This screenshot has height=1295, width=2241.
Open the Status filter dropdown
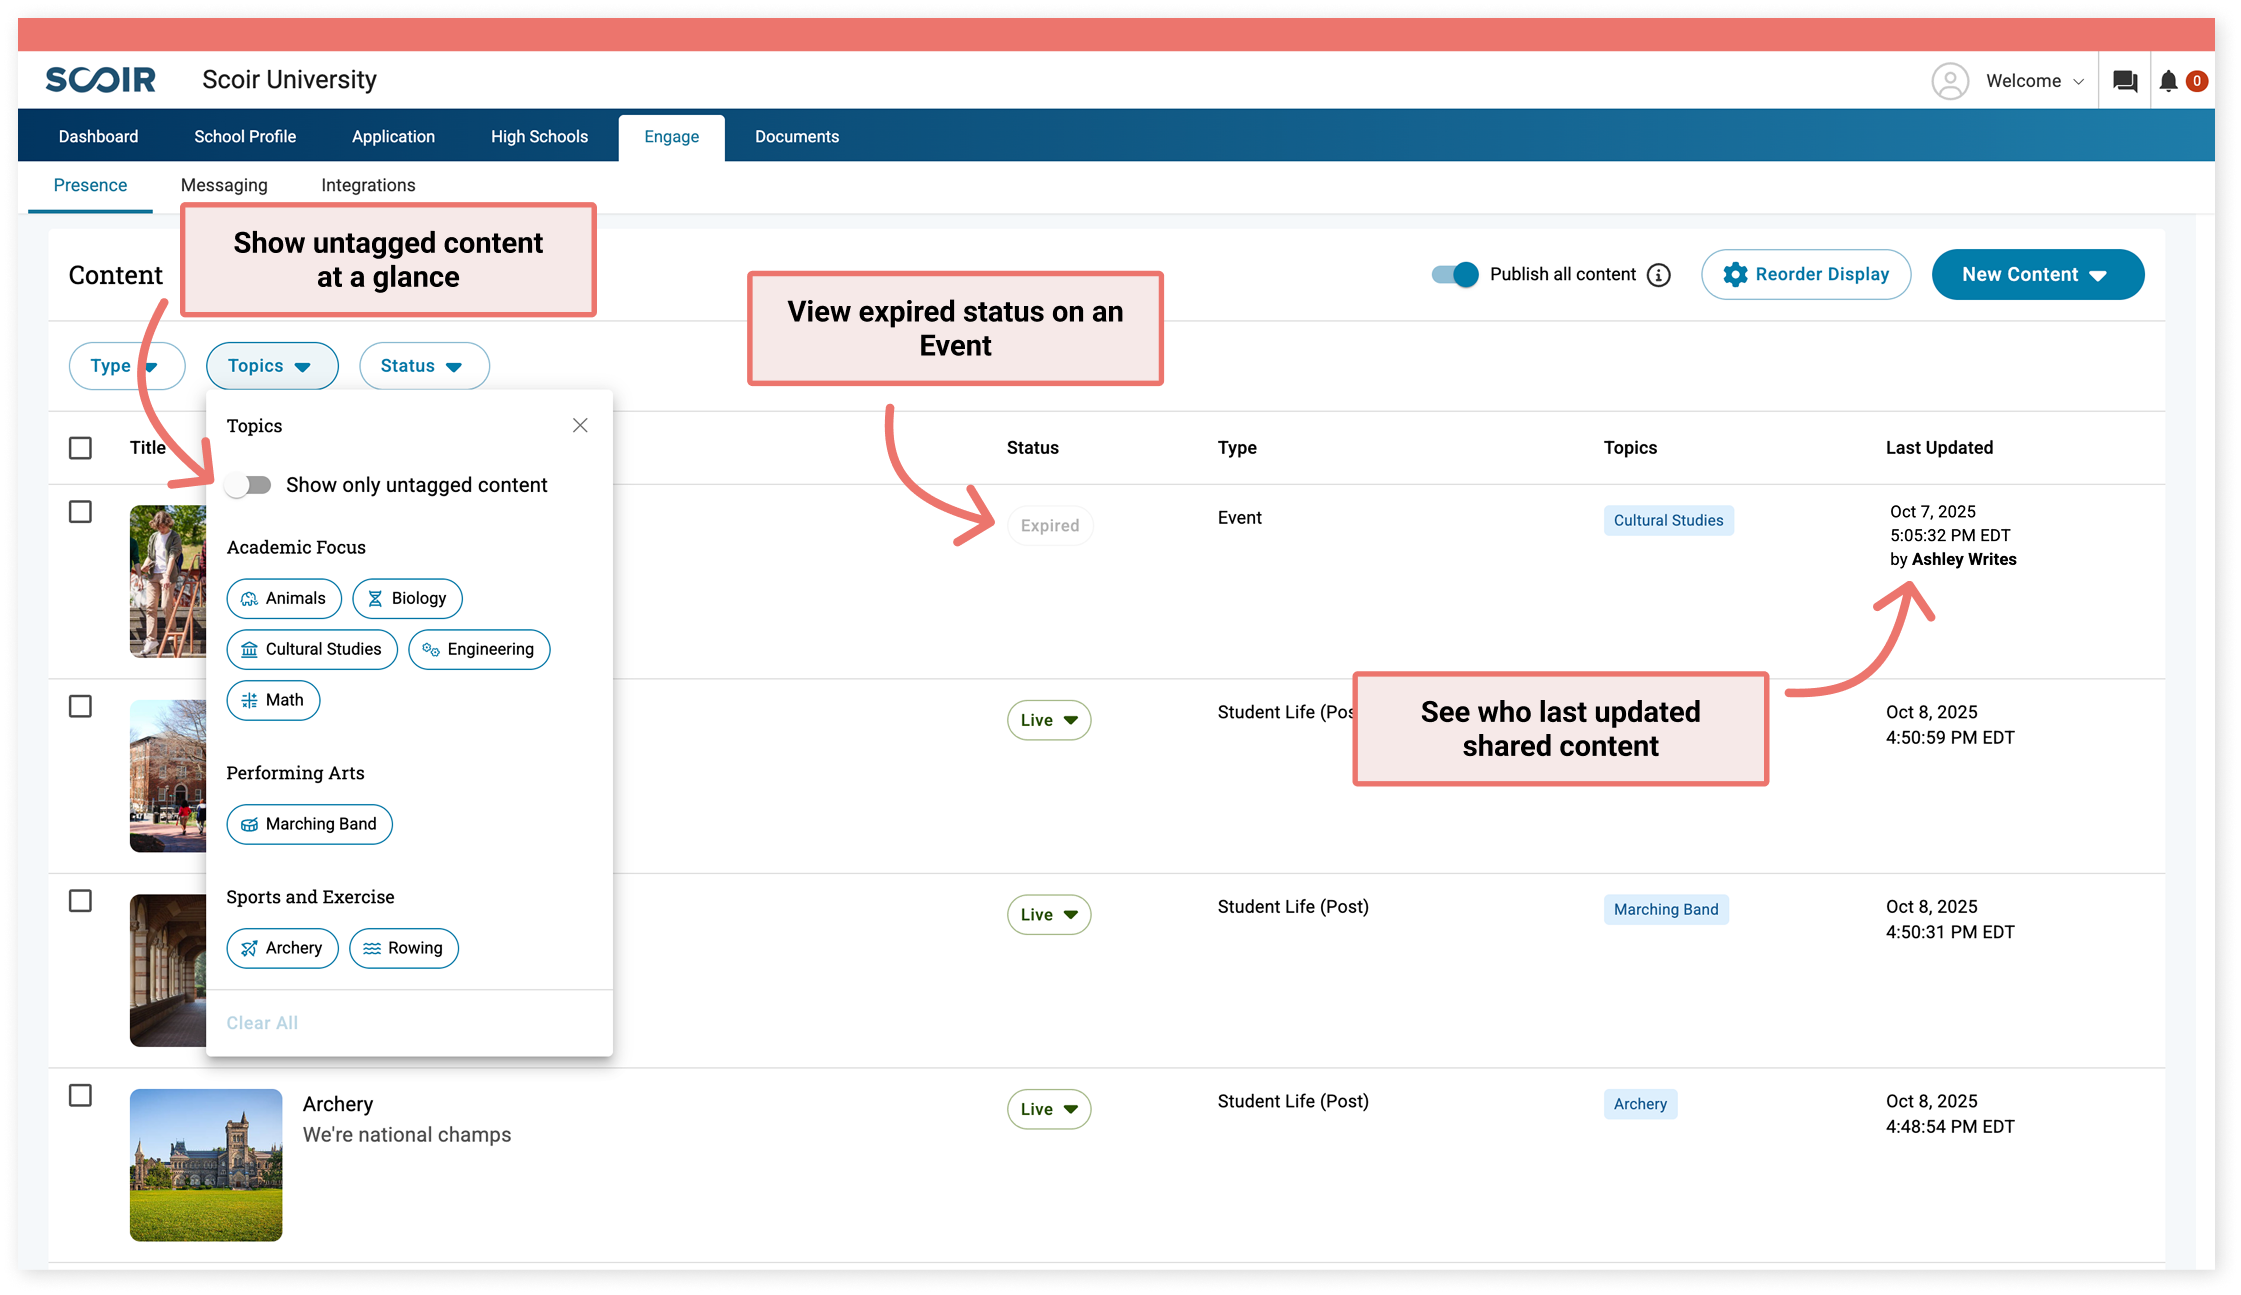pyautogui.click(x=424, y=366)
